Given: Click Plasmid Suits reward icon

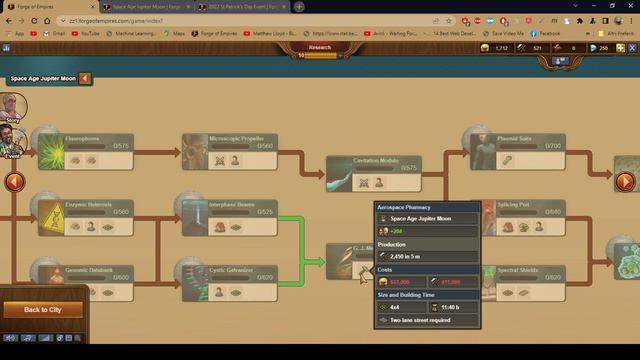Looking at the screenshot, I should (507, 160).
